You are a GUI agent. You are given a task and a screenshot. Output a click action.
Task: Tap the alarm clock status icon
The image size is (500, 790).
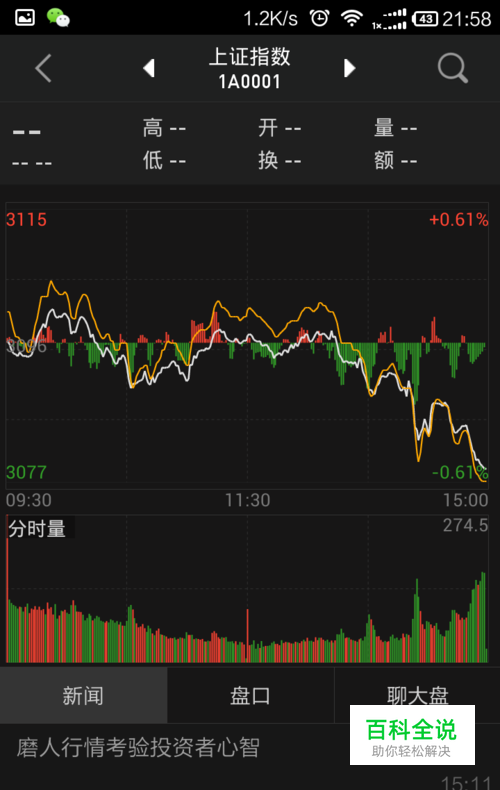coord(320,18)
